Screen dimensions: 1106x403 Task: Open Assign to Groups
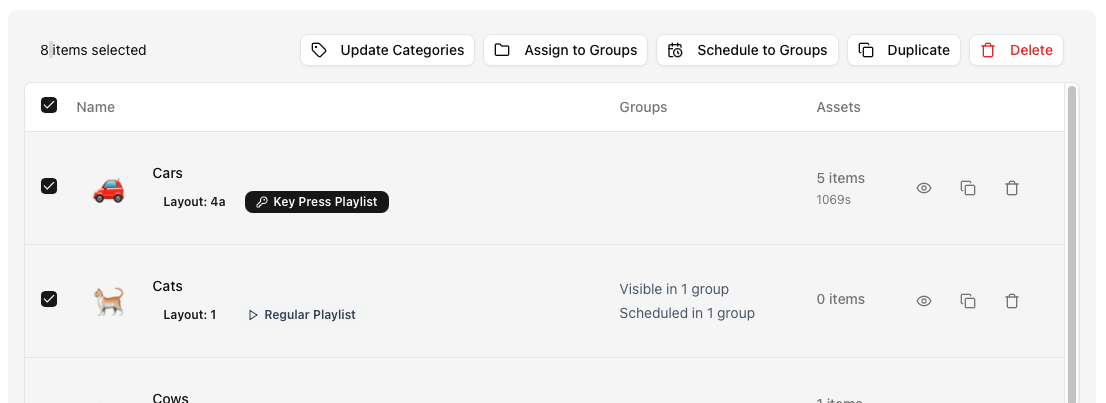click(x=565, y=50)
